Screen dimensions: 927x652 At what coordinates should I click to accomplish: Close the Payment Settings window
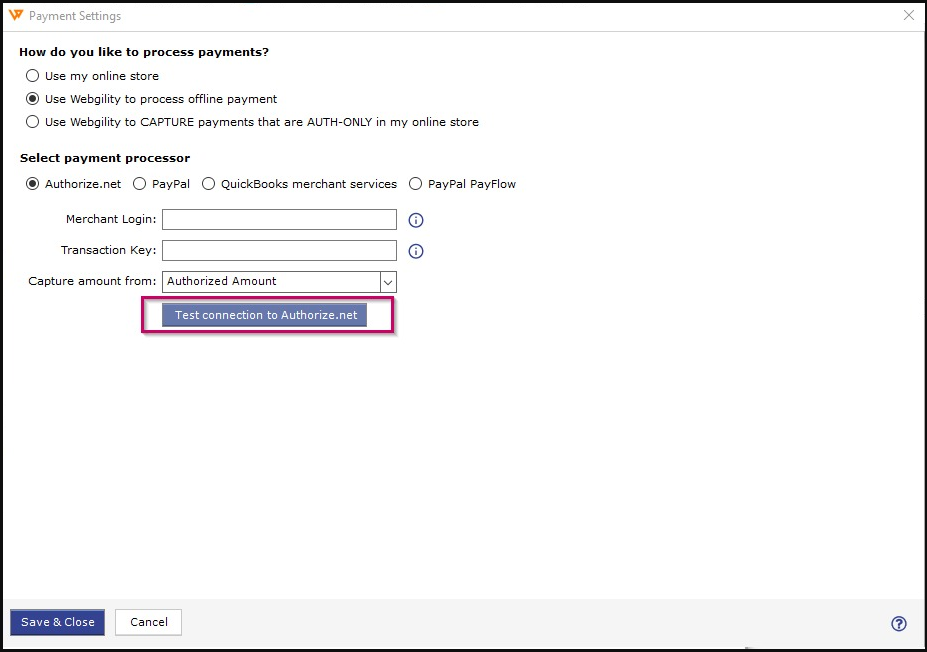pos(908,16)
